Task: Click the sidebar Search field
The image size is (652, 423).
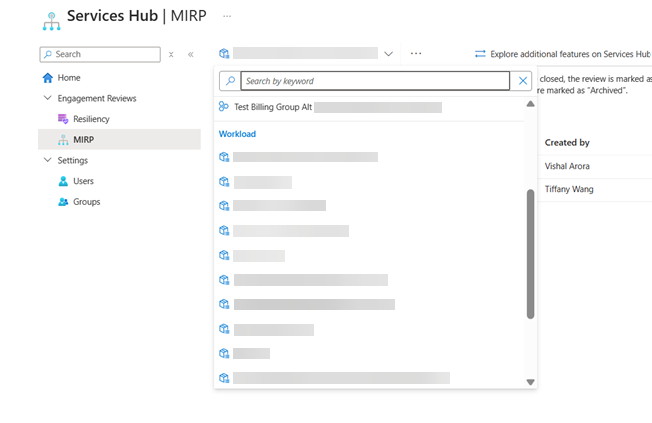Action: pos(100,54)
